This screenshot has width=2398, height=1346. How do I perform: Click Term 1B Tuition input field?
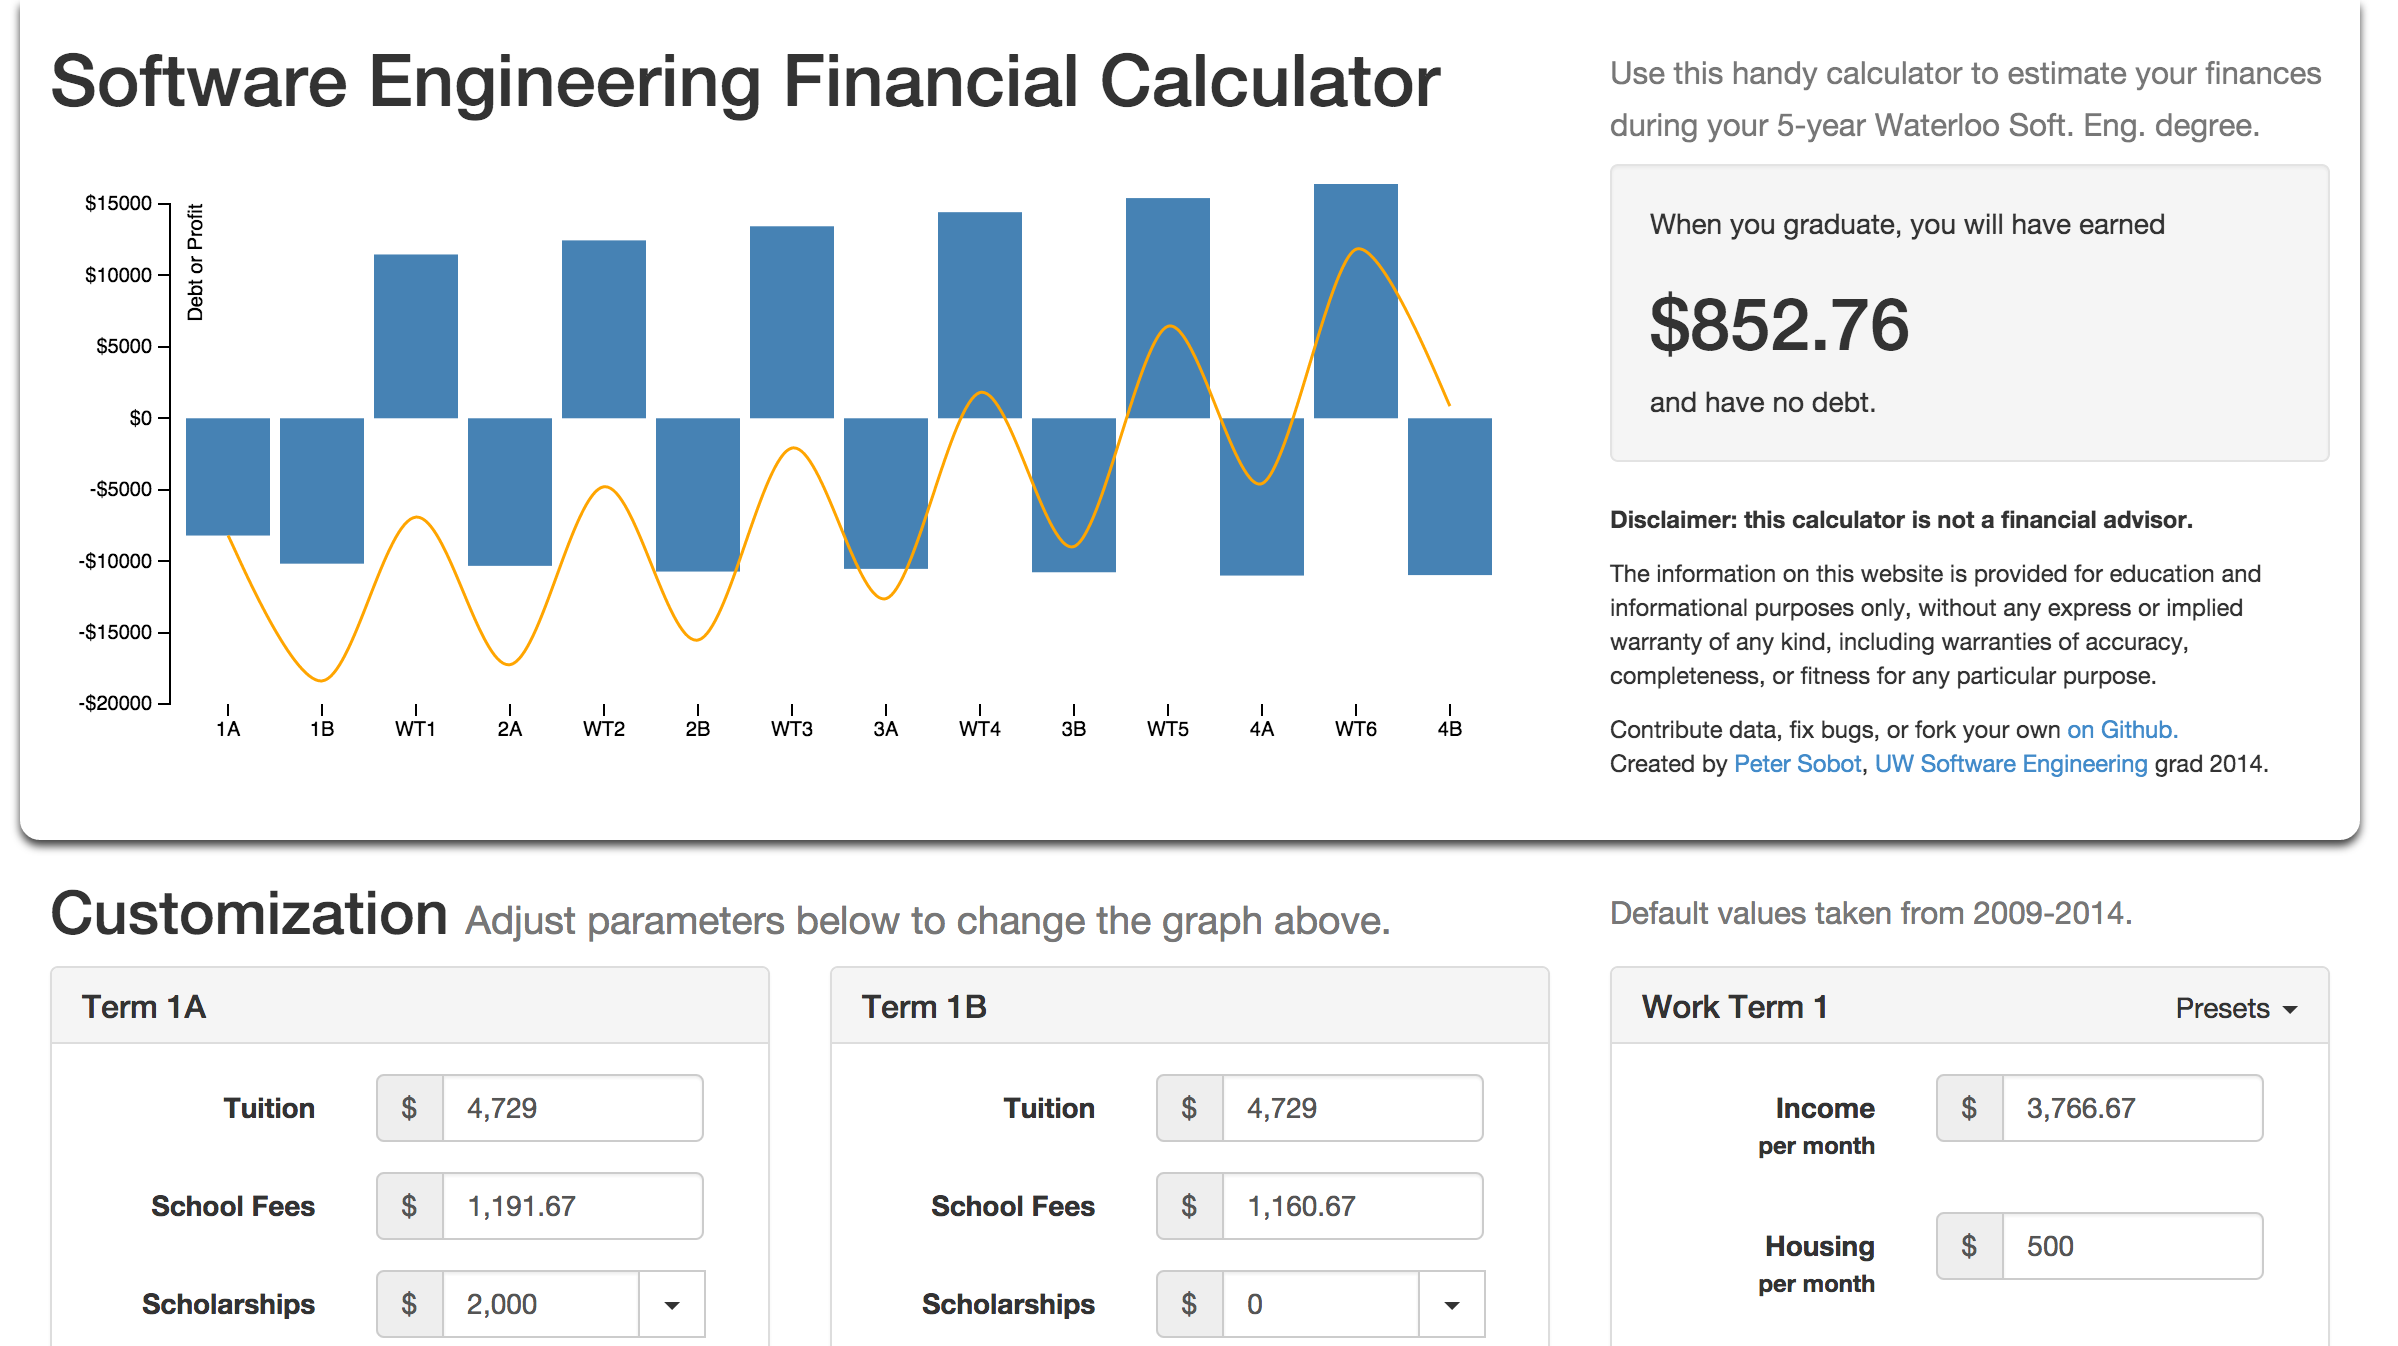(1352, 1108)
